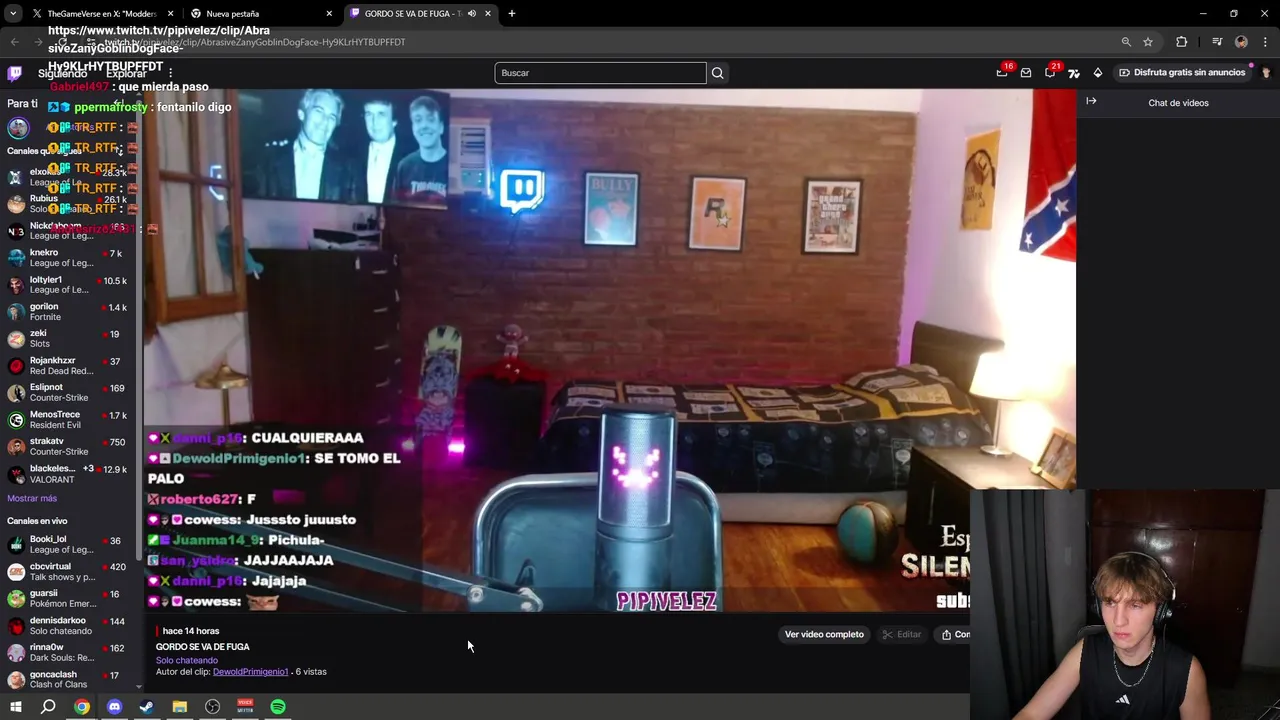The height and width of the screenshot is (720, 1280).
Task: Open gorilon Fortnite channel
Action: [68, 312]
